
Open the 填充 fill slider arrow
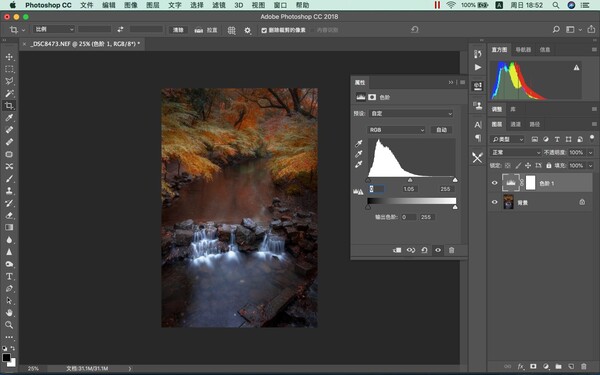(590, 165)
